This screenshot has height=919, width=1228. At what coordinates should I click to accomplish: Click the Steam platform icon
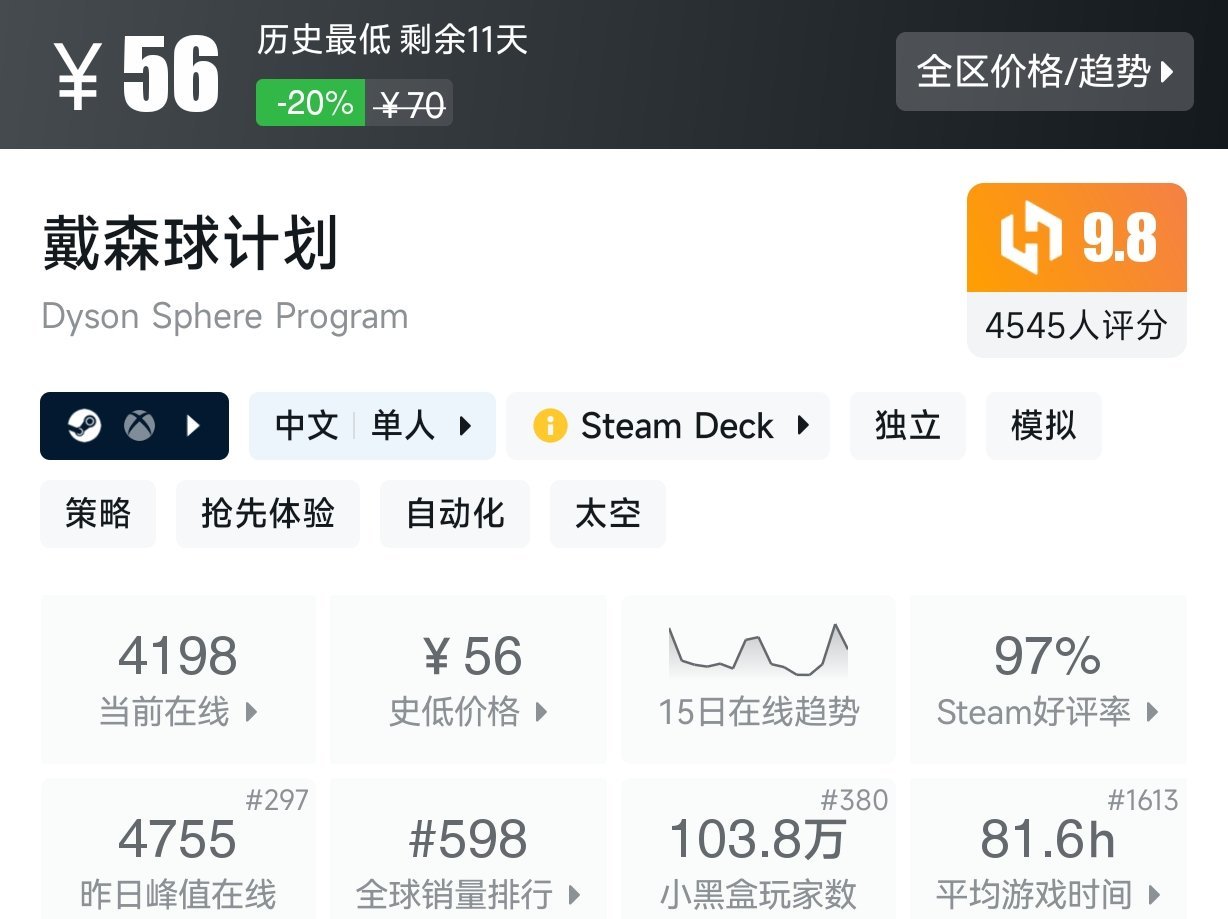(84, 426)
